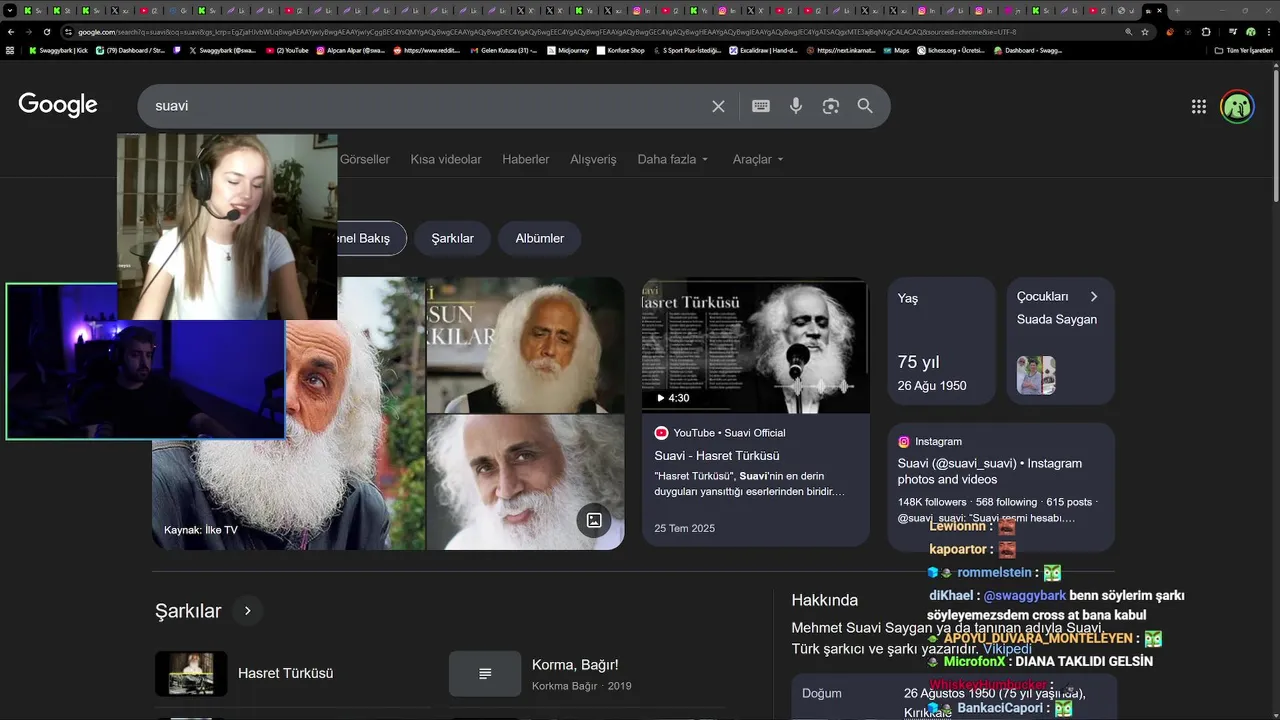Expand the Daha fazla dropdown
Screen dimensions: 1280x720
673,159
